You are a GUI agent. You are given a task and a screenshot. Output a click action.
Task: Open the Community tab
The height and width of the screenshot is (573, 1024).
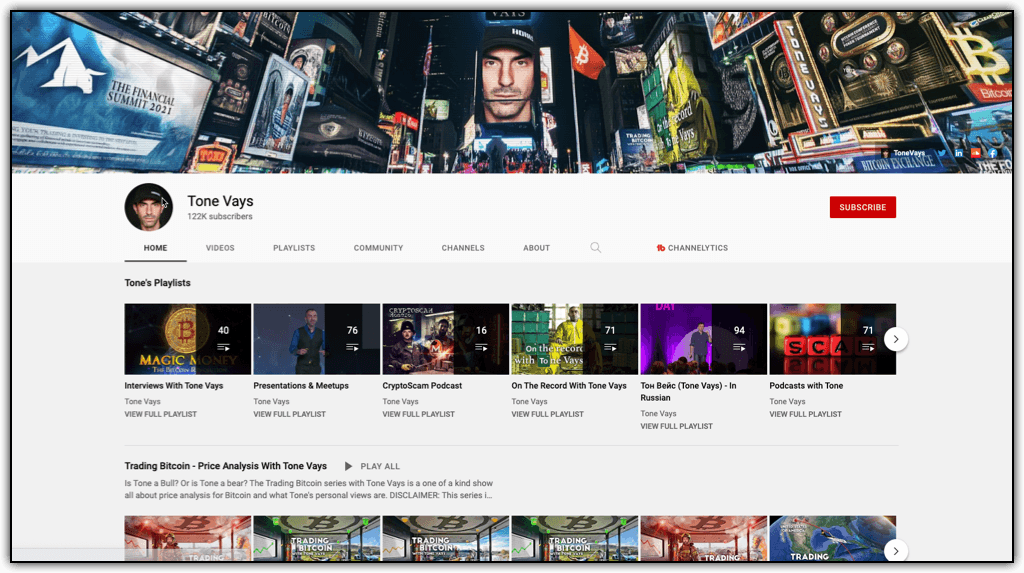pos(378,248)
